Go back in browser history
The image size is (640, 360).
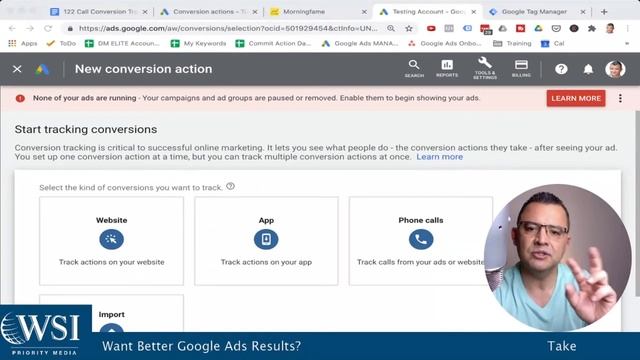point(12,29)
